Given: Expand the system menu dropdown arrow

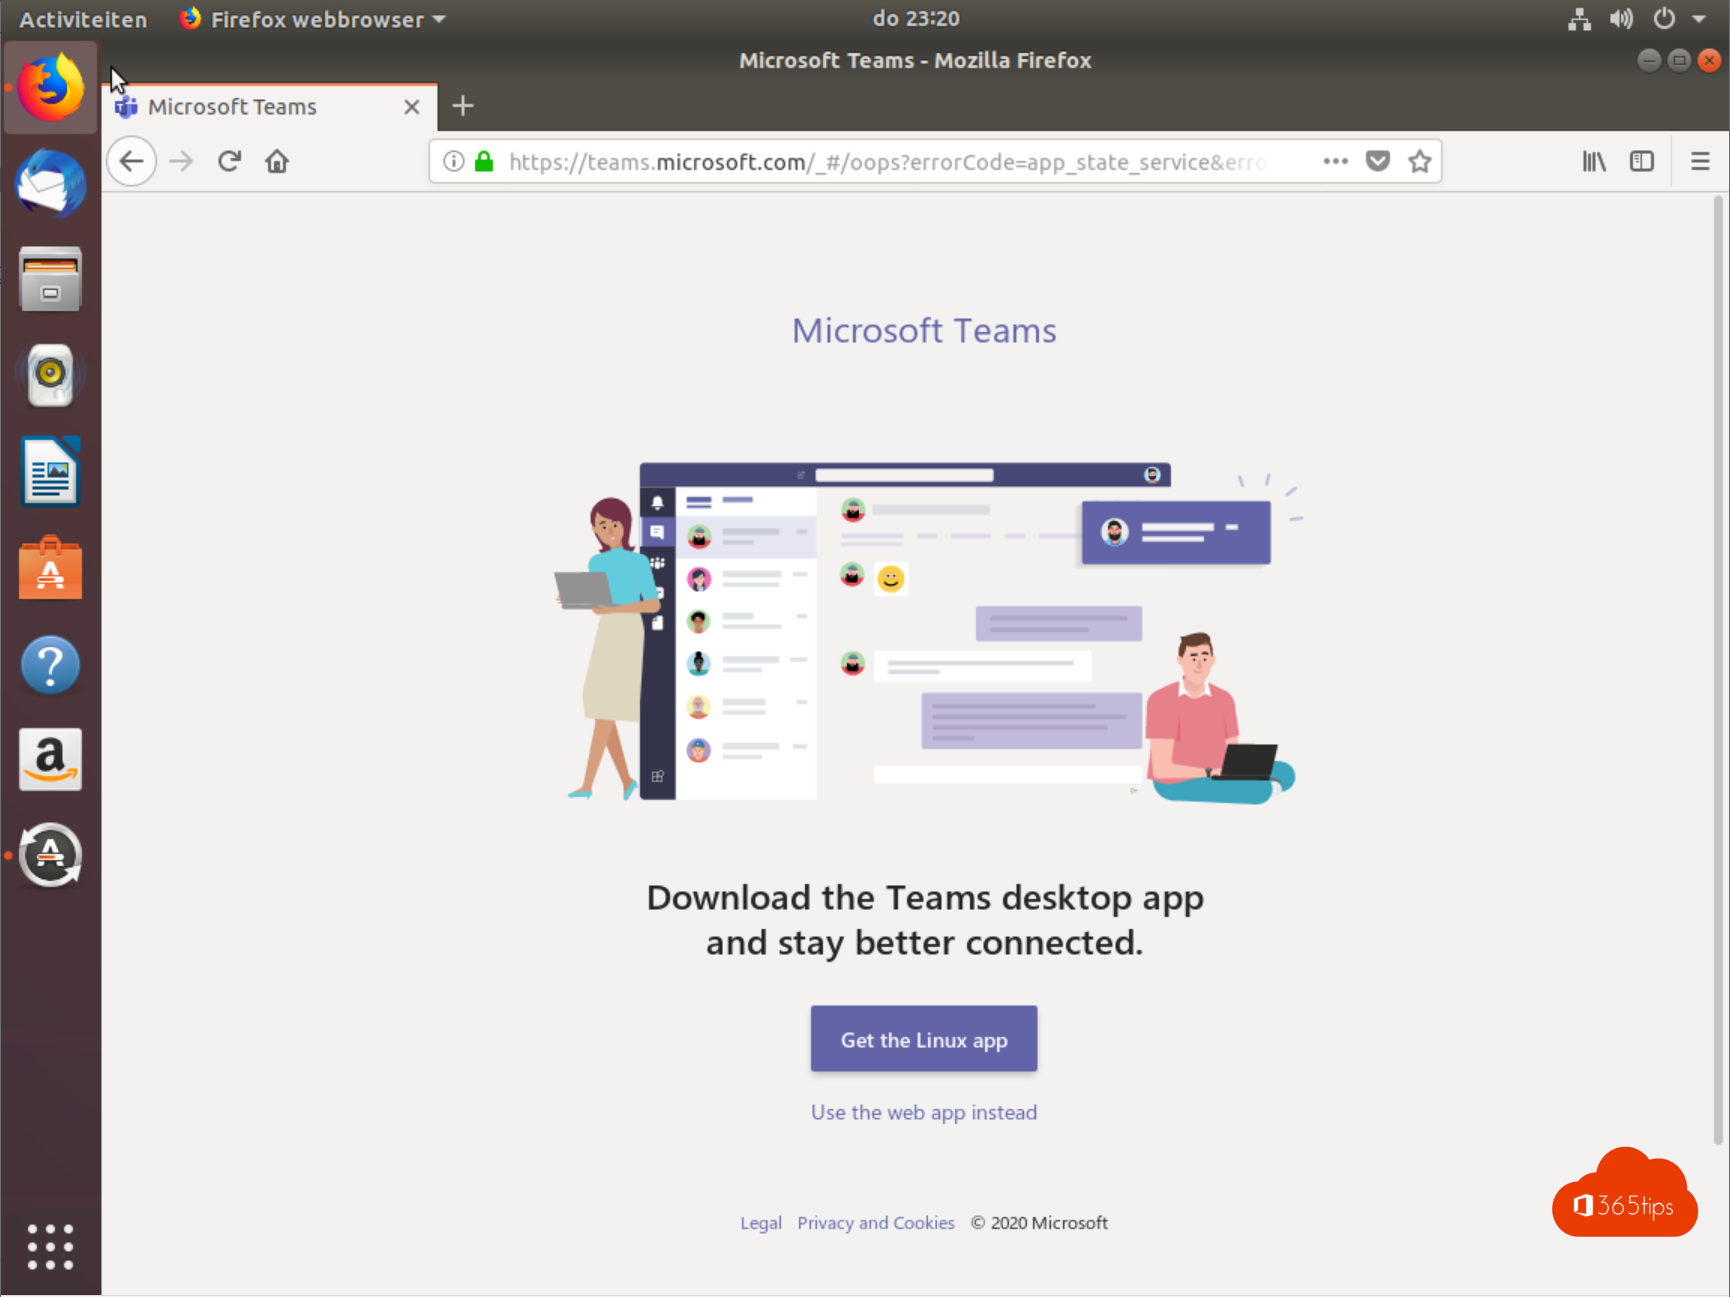Looking at the screenshot, I should click(x=1699, y=19).
